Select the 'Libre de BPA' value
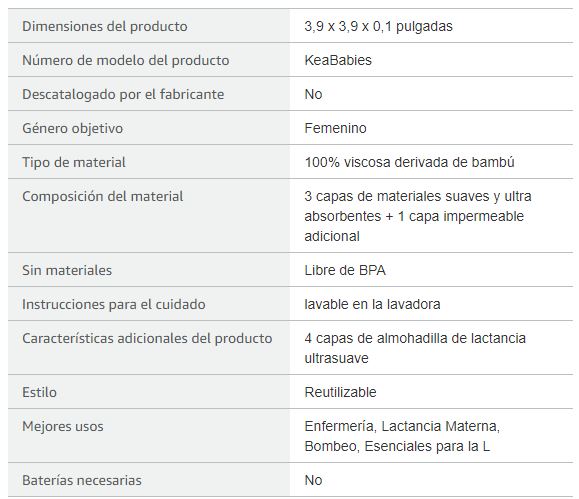The image size is (579, 499). pyautogui.click(x=345, y=270)
